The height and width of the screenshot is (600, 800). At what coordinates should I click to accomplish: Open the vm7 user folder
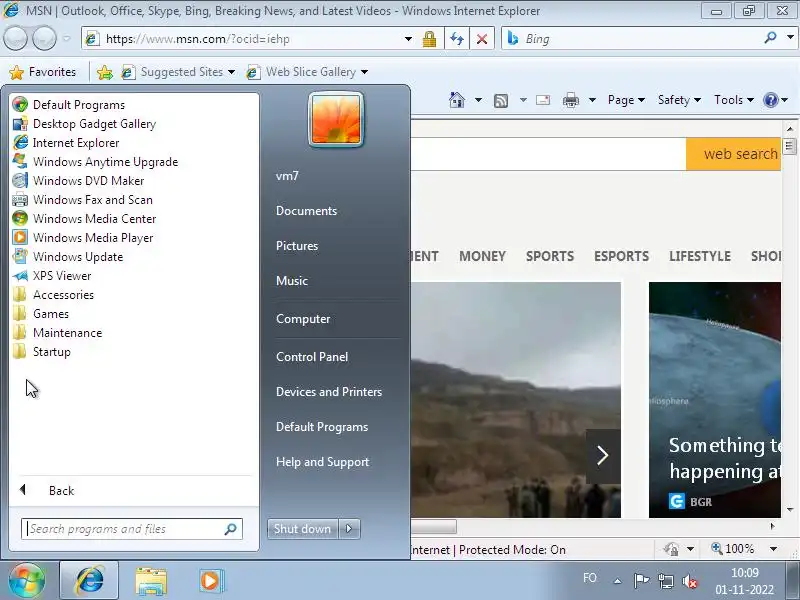point(287,176)
